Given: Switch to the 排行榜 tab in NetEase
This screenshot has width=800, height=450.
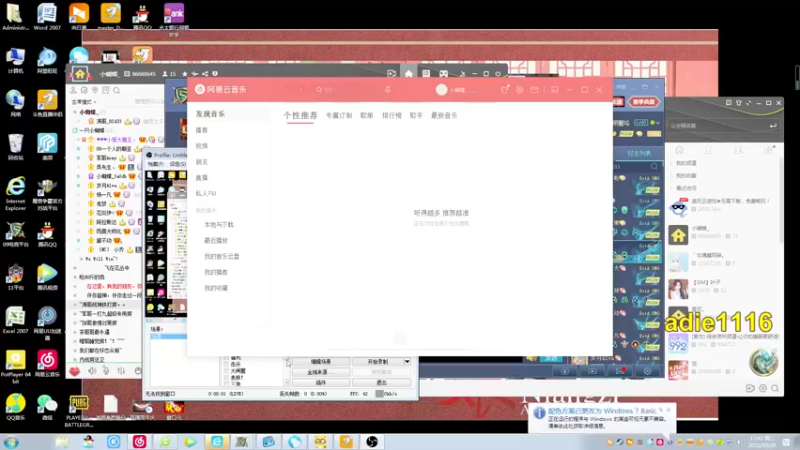Looking at the screenshot, I should pos(392,116).
